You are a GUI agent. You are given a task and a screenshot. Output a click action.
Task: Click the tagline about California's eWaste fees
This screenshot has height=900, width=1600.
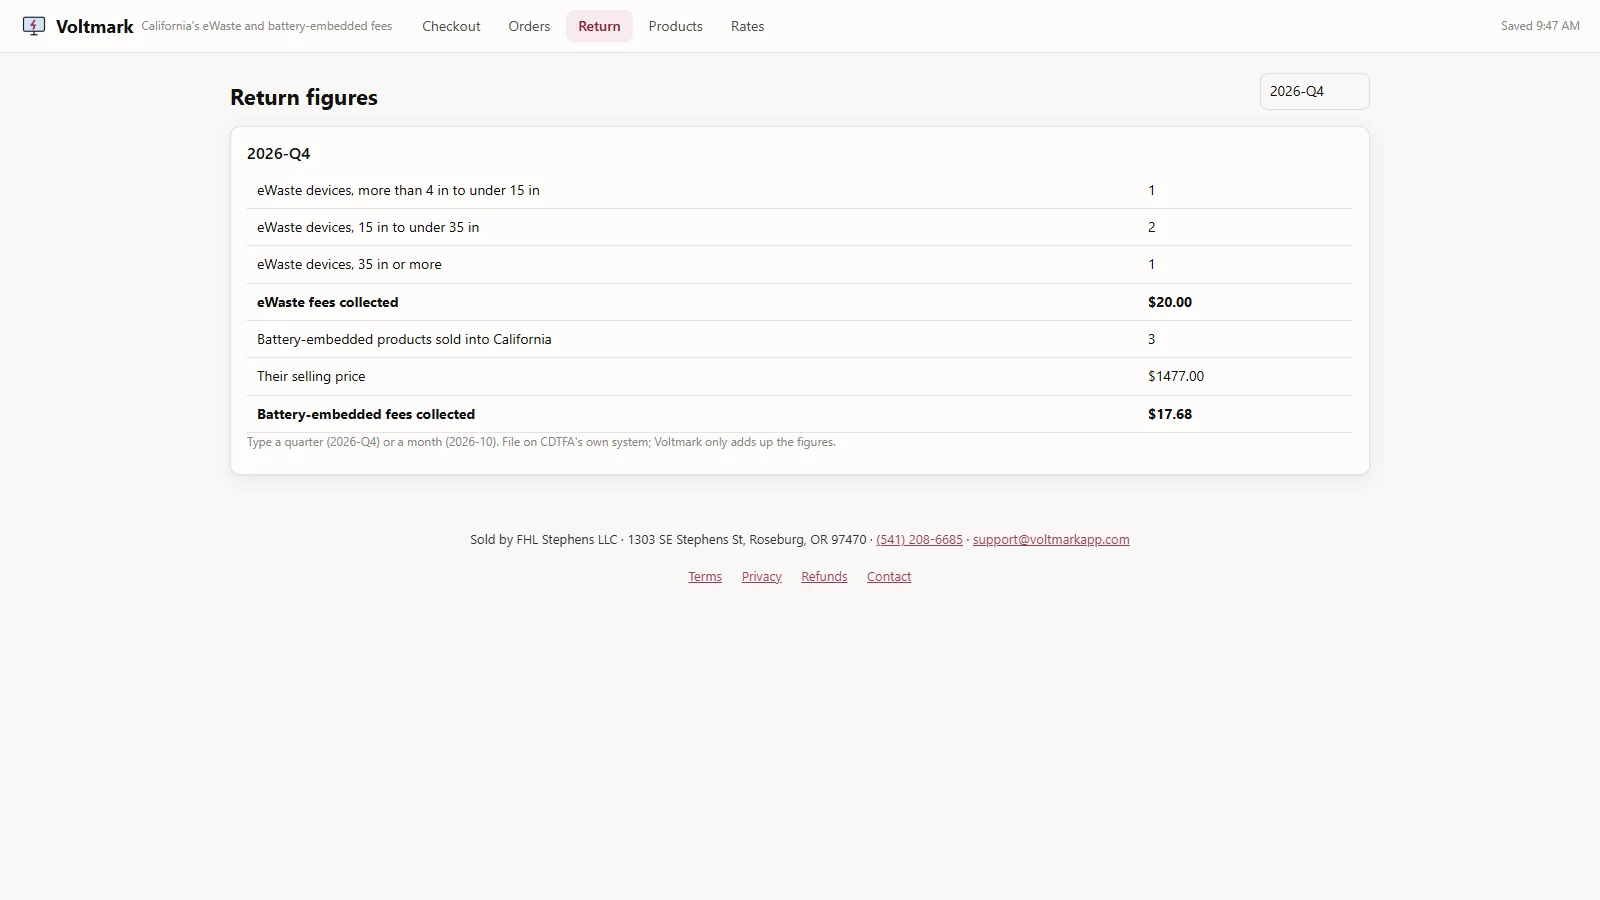click(x=267, y=26)
